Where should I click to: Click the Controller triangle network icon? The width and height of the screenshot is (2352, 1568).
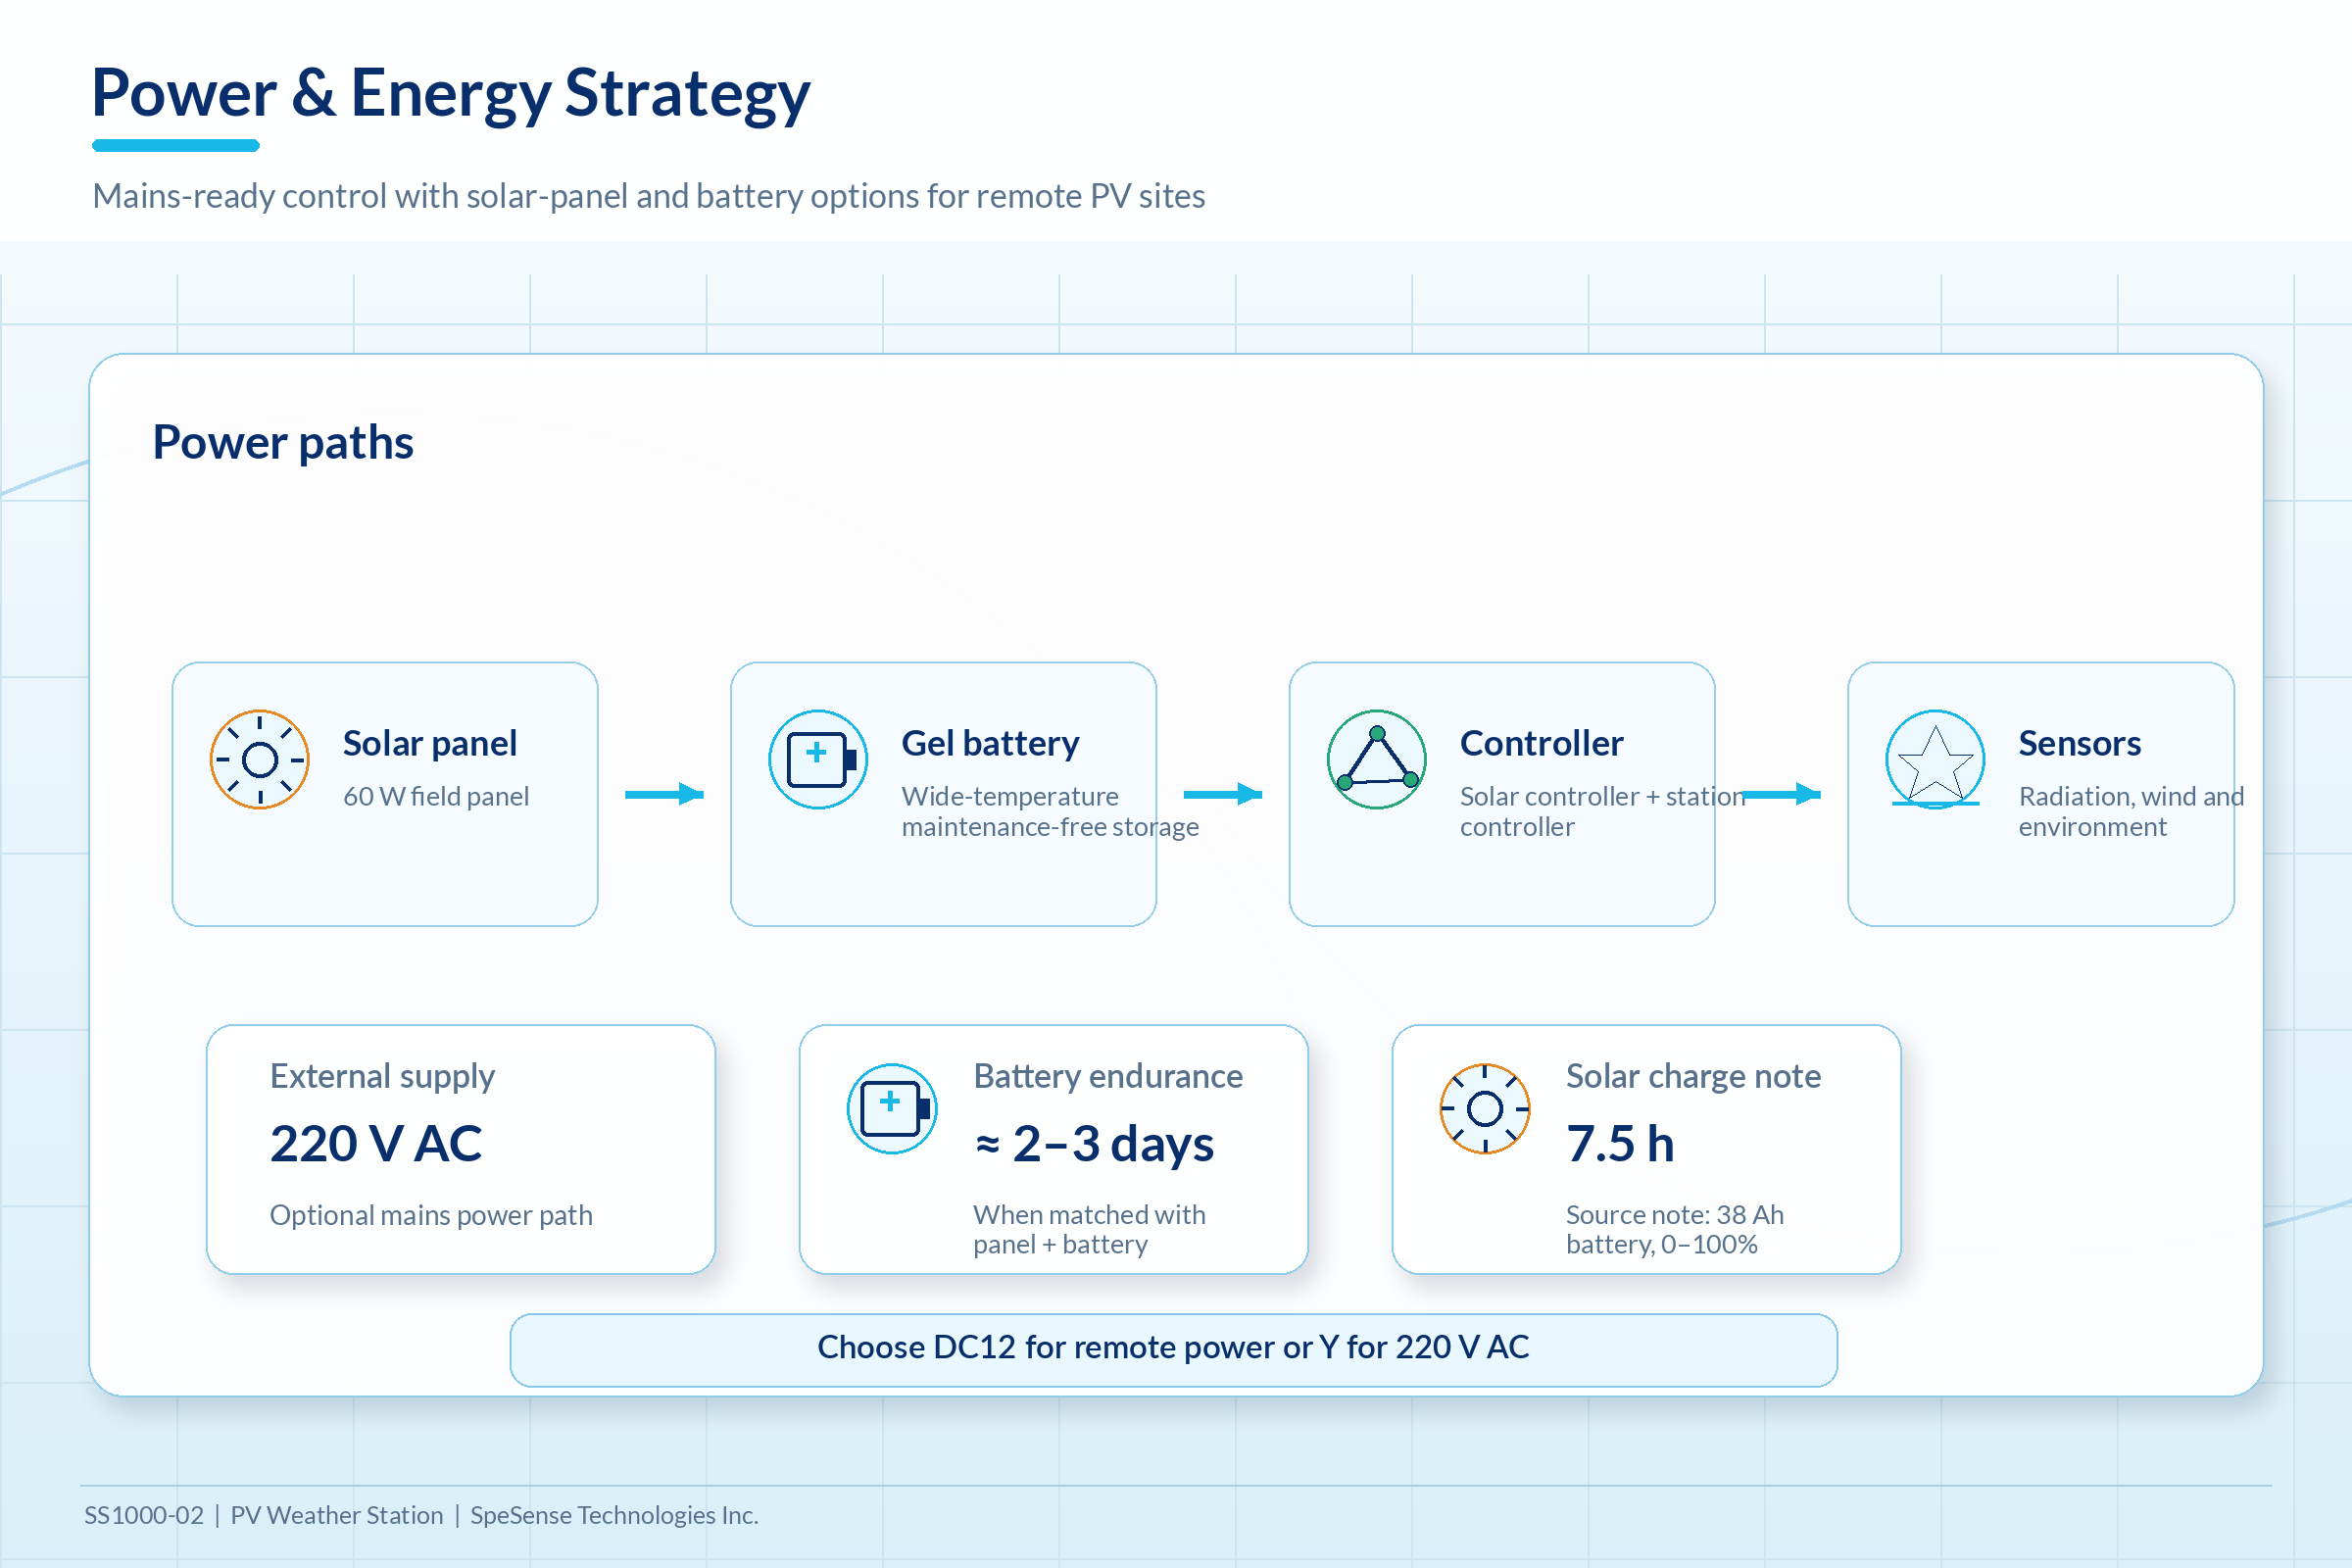pos(1377,760)
